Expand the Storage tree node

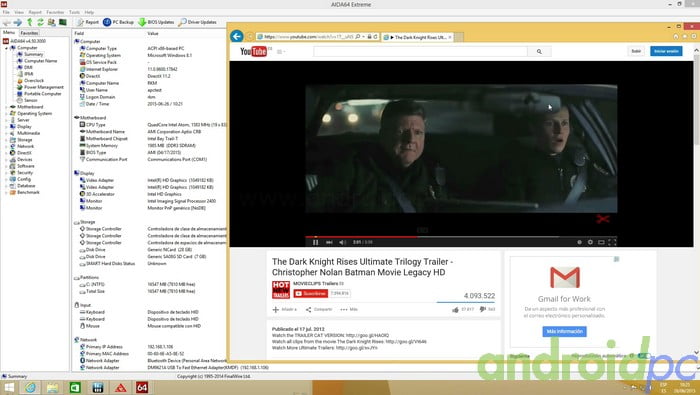pyautogui.click(x=6, y=140)
